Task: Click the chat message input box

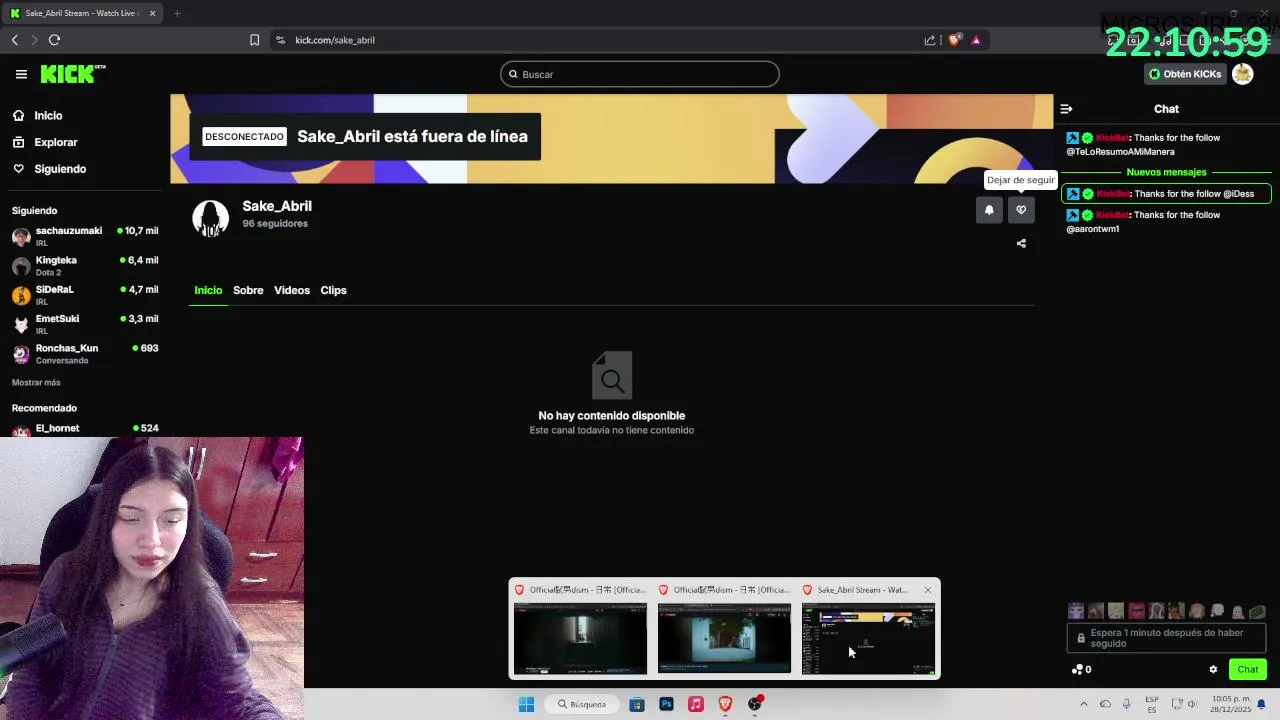Action: pos(1166,638)
